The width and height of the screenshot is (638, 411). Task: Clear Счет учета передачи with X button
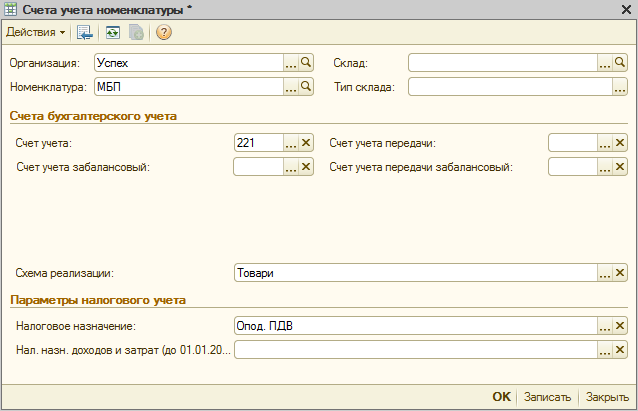[620, 143]
